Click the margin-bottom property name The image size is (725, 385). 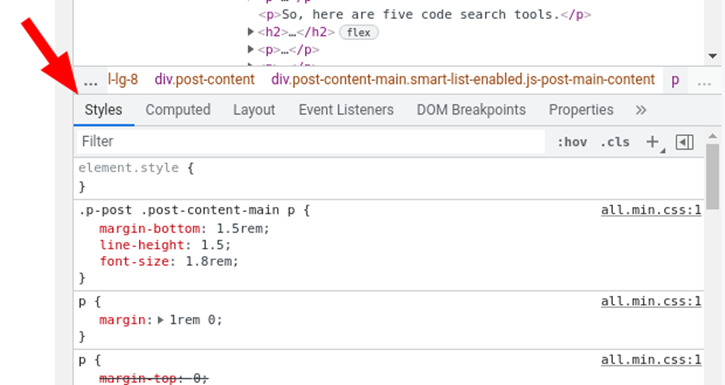point(150,229)
